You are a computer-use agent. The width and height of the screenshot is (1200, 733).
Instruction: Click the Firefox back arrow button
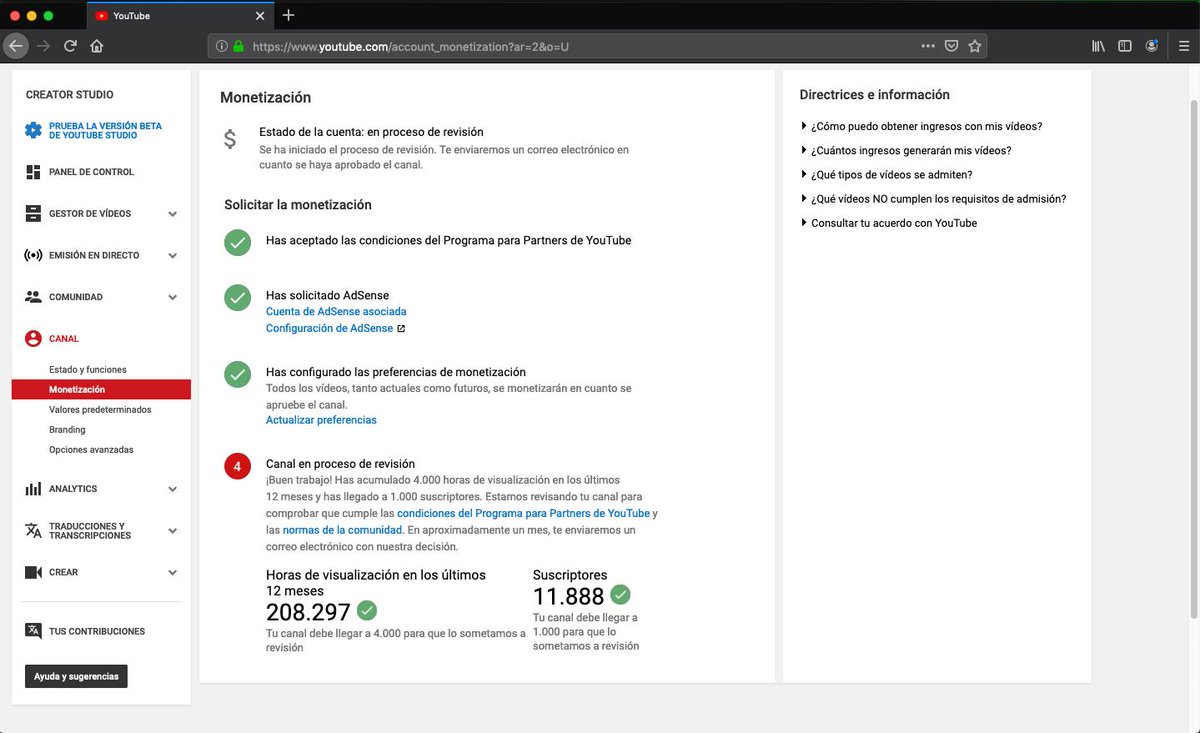click(x=15, y=45)
